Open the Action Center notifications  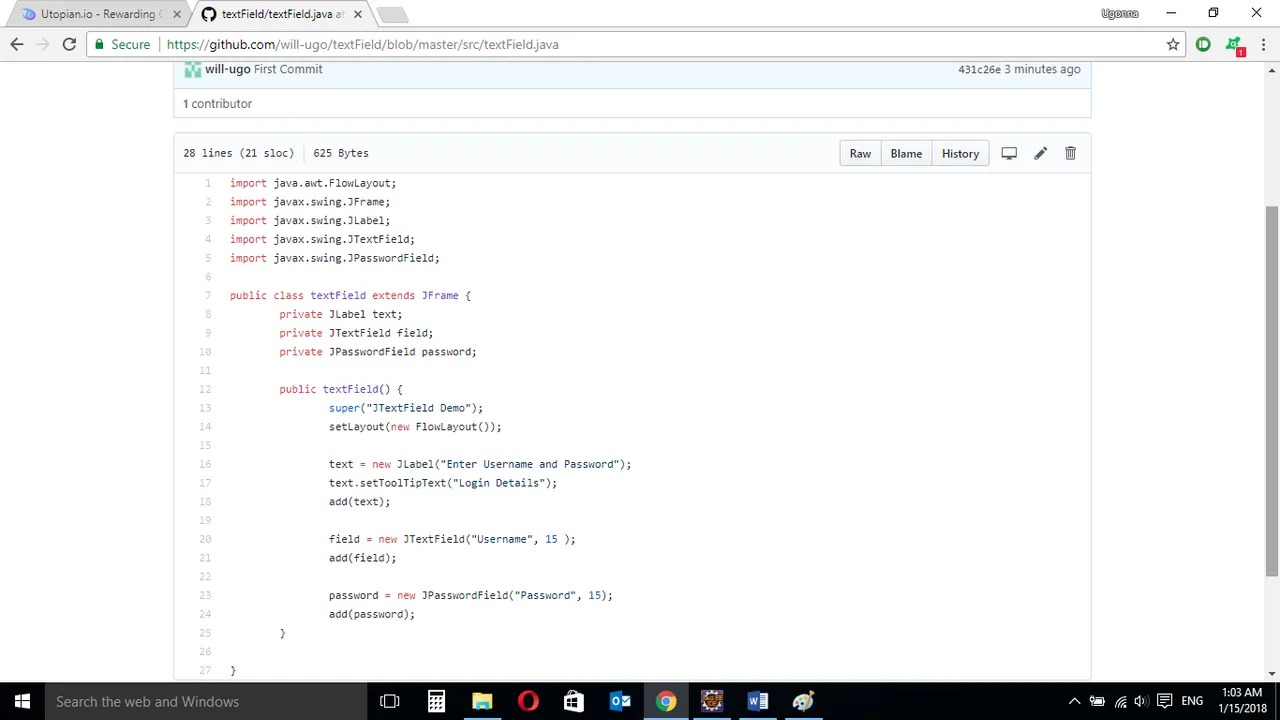(x=1164, y=701)
